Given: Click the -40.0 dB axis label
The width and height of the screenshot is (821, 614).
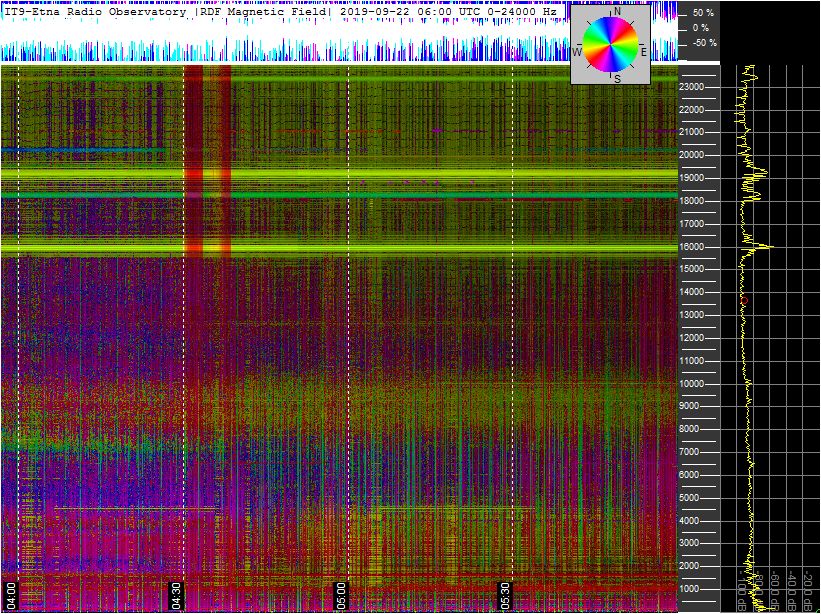Looking at the screenshot, I should point(793,591).
